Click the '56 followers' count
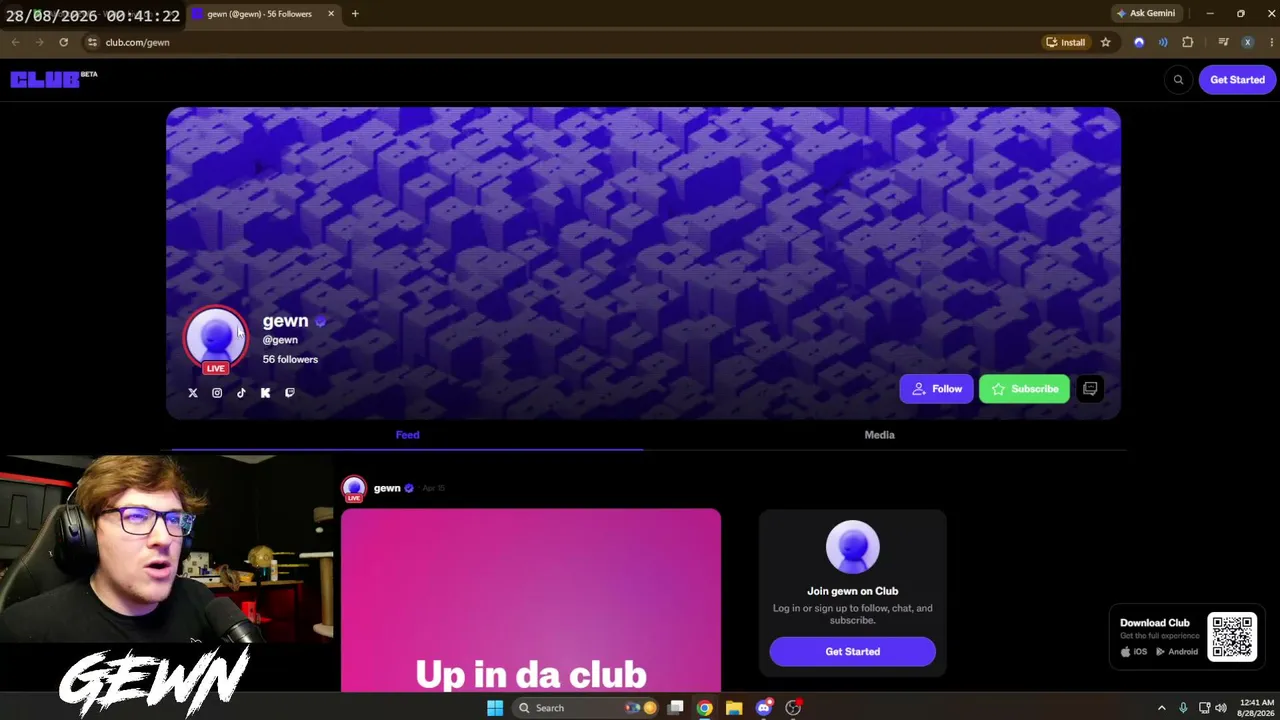The height and width of the screenshot is (720, 1280). (290, 360)
